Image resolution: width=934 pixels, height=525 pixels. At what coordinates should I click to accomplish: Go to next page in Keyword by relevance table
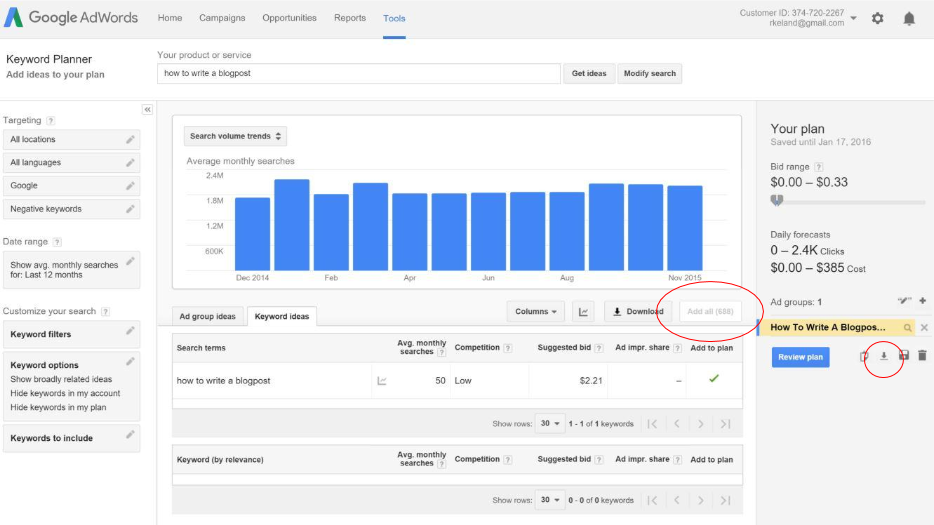pos(700,500)
